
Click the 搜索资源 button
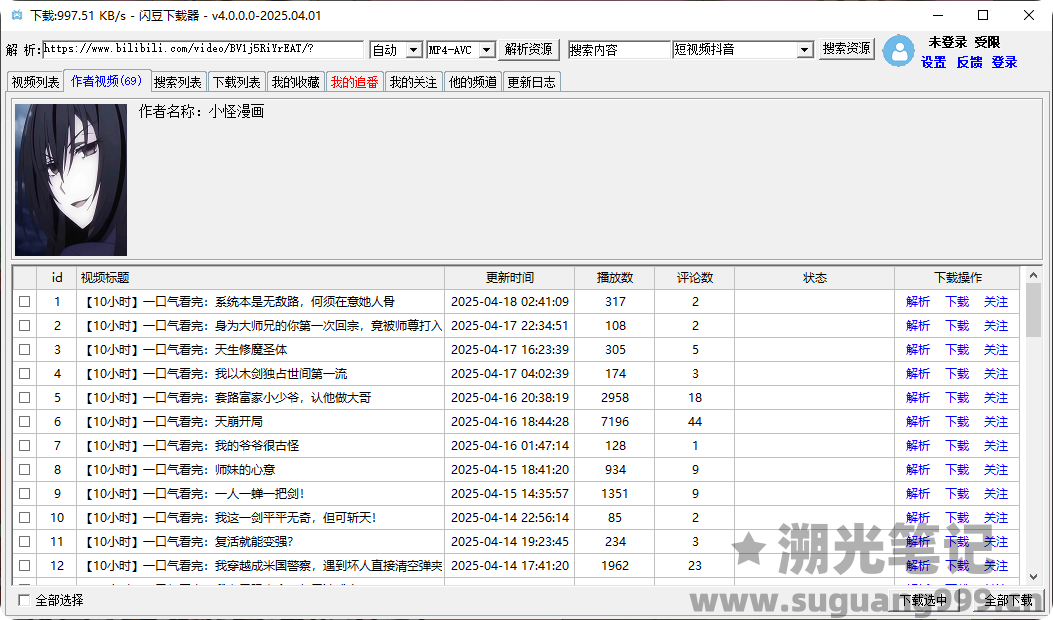tap(846, 49)
